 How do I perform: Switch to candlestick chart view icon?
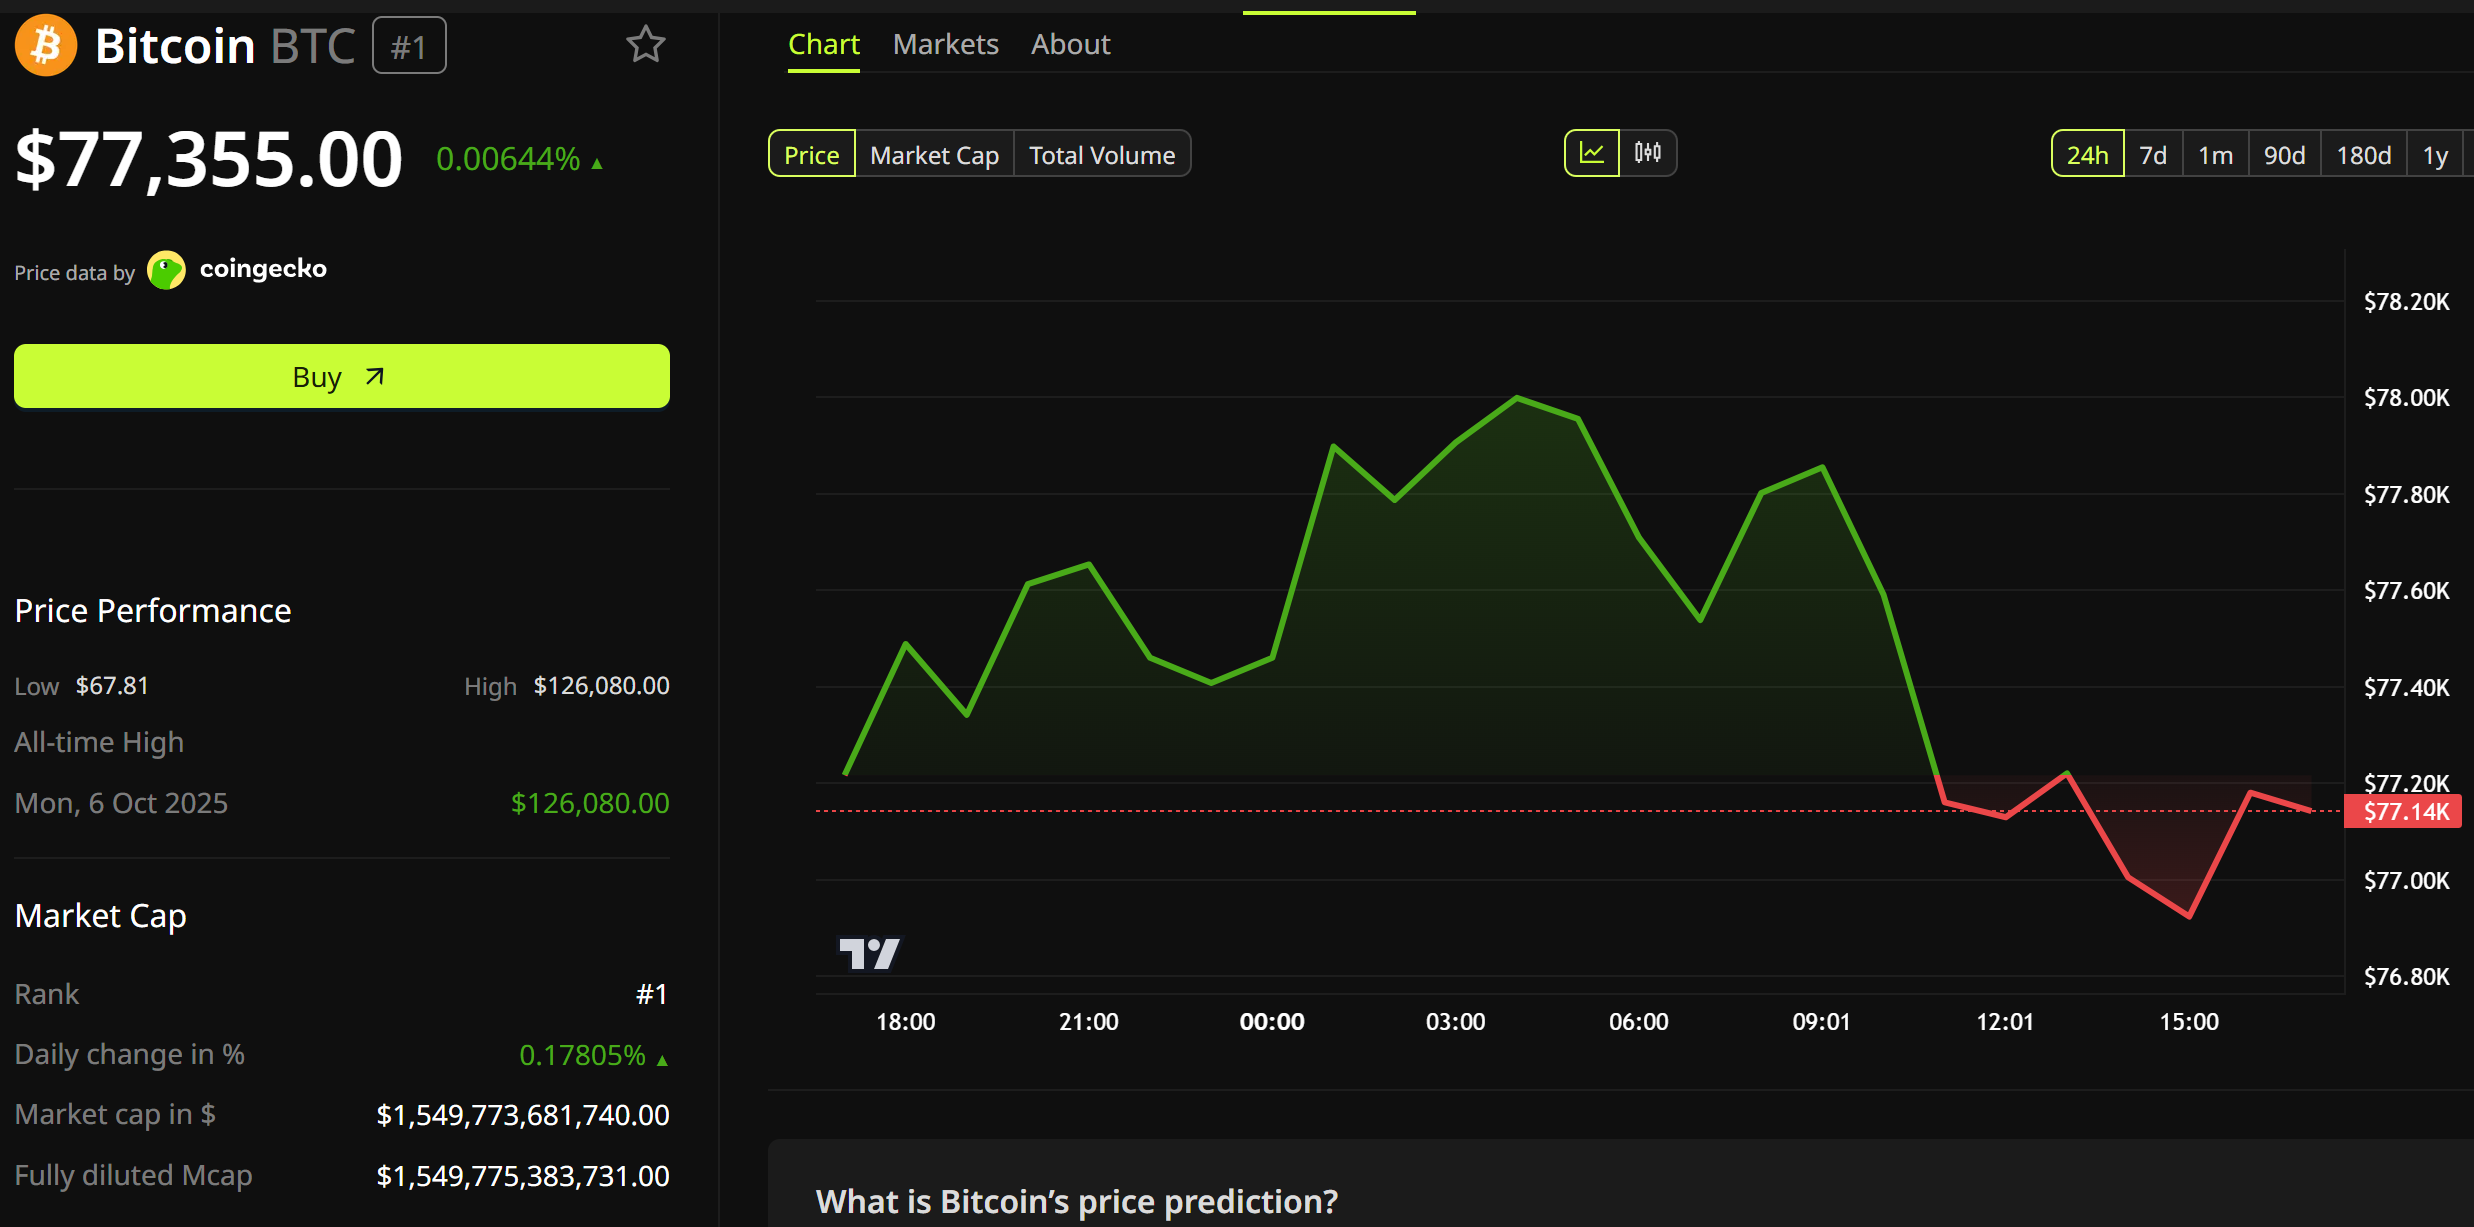1648,153
